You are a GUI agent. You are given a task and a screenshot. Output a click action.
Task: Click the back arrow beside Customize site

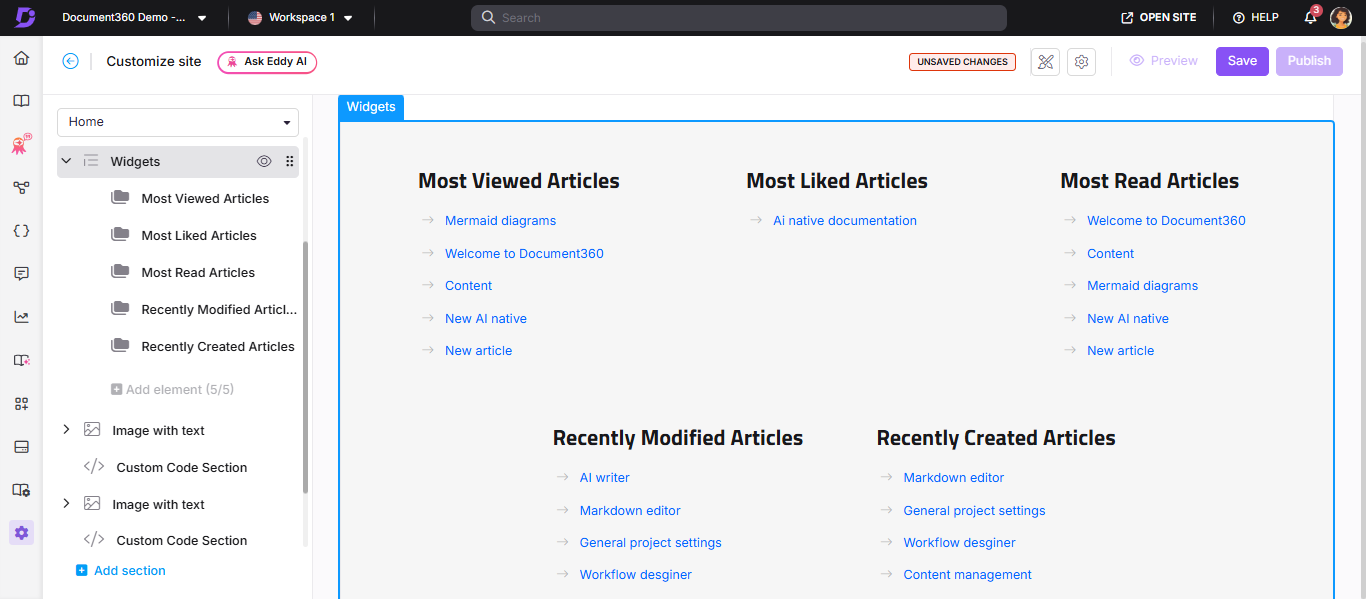click(70, 61)
